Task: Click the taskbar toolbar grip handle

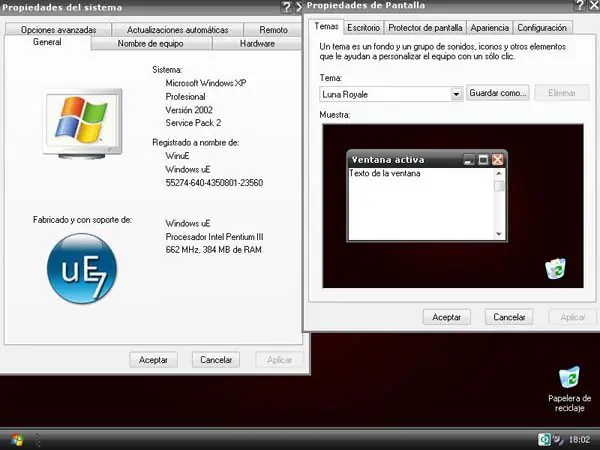Action: 38,440
